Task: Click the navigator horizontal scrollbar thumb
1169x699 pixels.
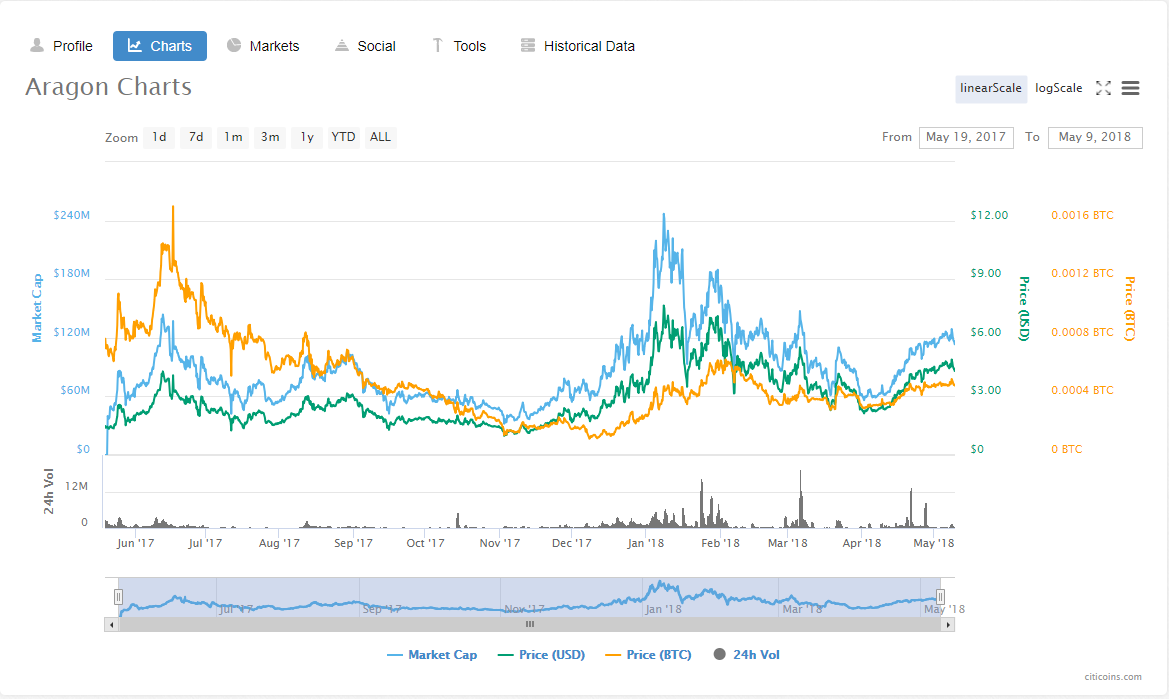Action: click(x=530, y=624)
